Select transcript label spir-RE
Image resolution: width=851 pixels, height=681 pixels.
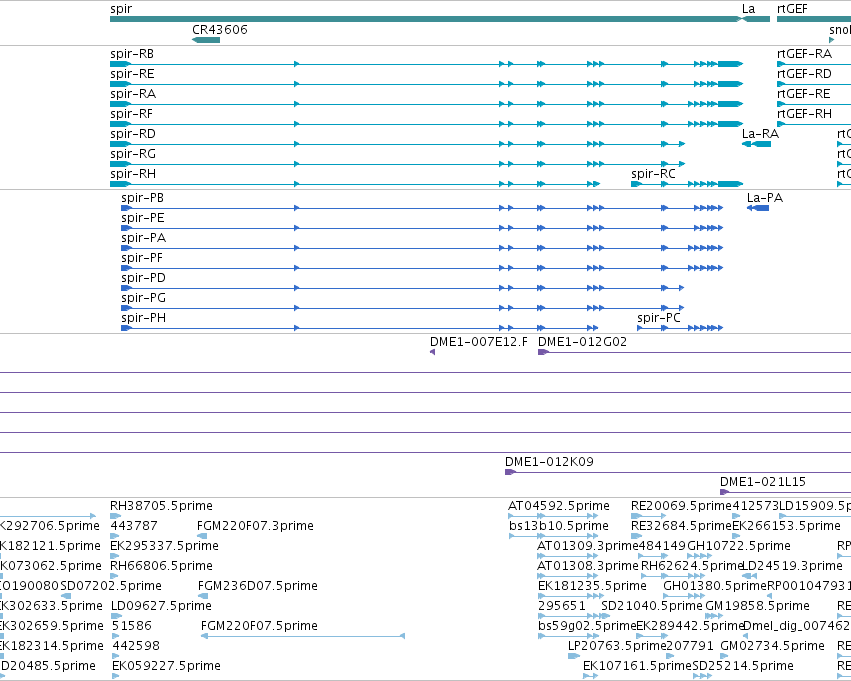click(x=132, y=74)
